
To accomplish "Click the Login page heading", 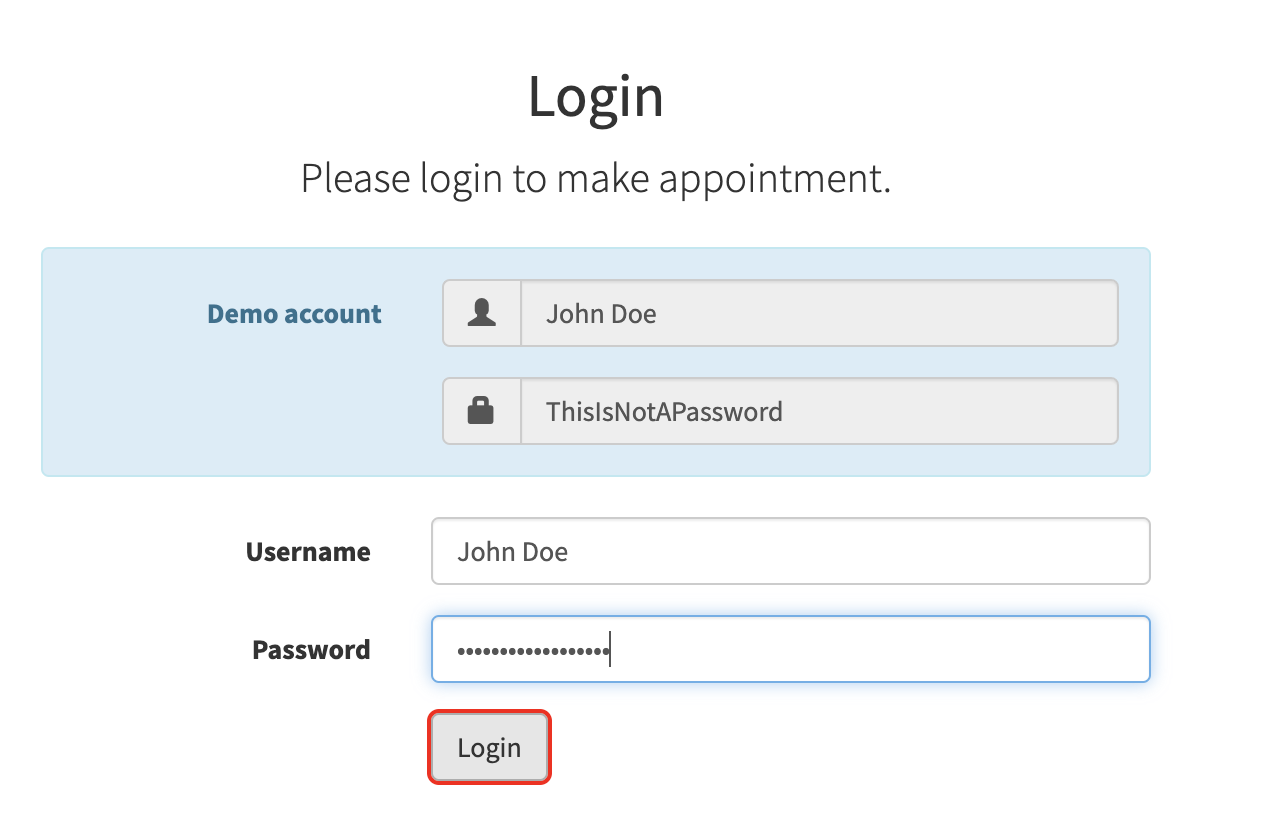I will pyautogui.click(x=596, y=96).
